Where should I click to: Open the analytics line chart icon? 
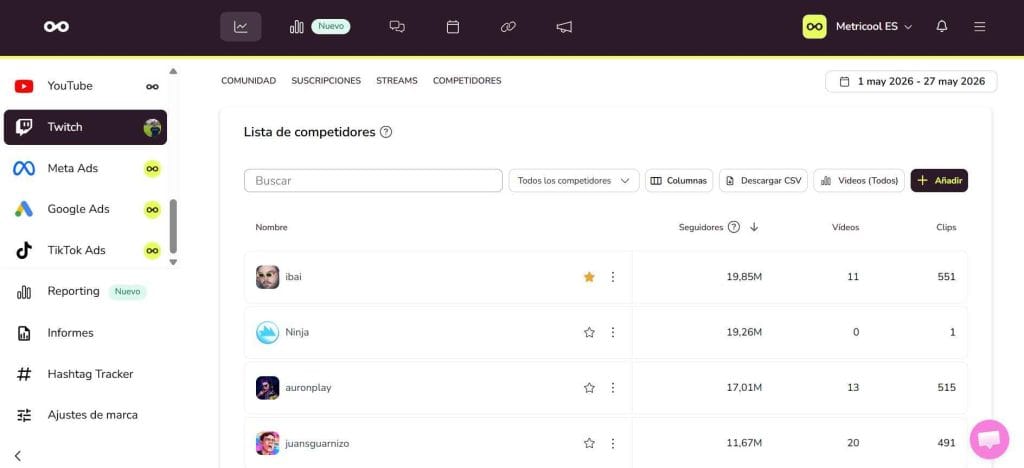coord(240,27)
